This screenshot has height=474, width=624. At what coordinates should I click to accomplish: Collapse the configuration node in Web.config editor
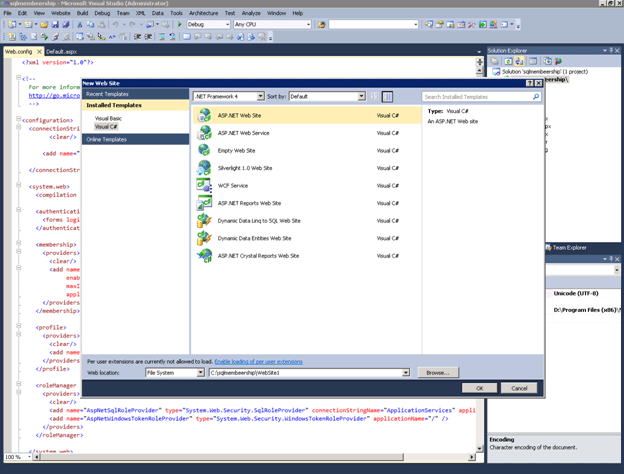click(x=18, y=119)
